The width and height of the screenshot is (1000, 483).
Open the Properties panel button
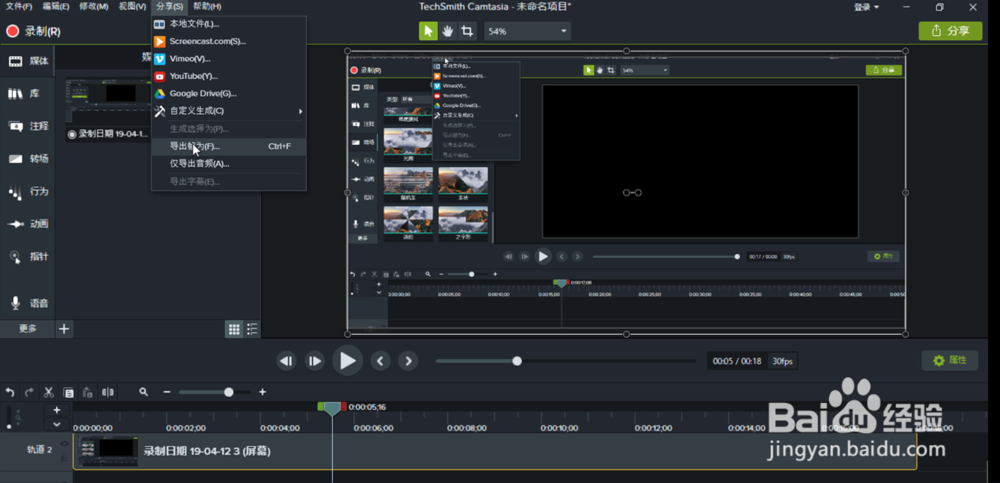(950, 360)
